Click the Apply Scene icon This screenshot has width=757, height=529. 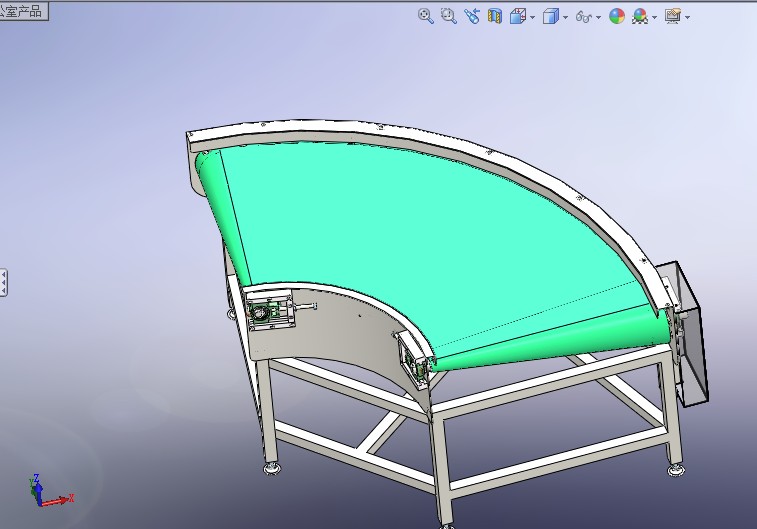pos(640,16)
